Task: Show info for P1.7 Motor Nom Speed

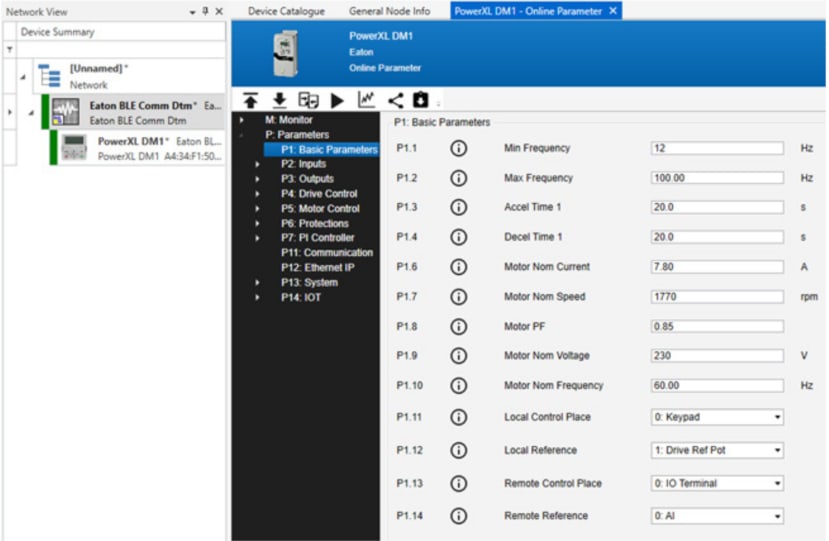Action: [x=459, y=297]
